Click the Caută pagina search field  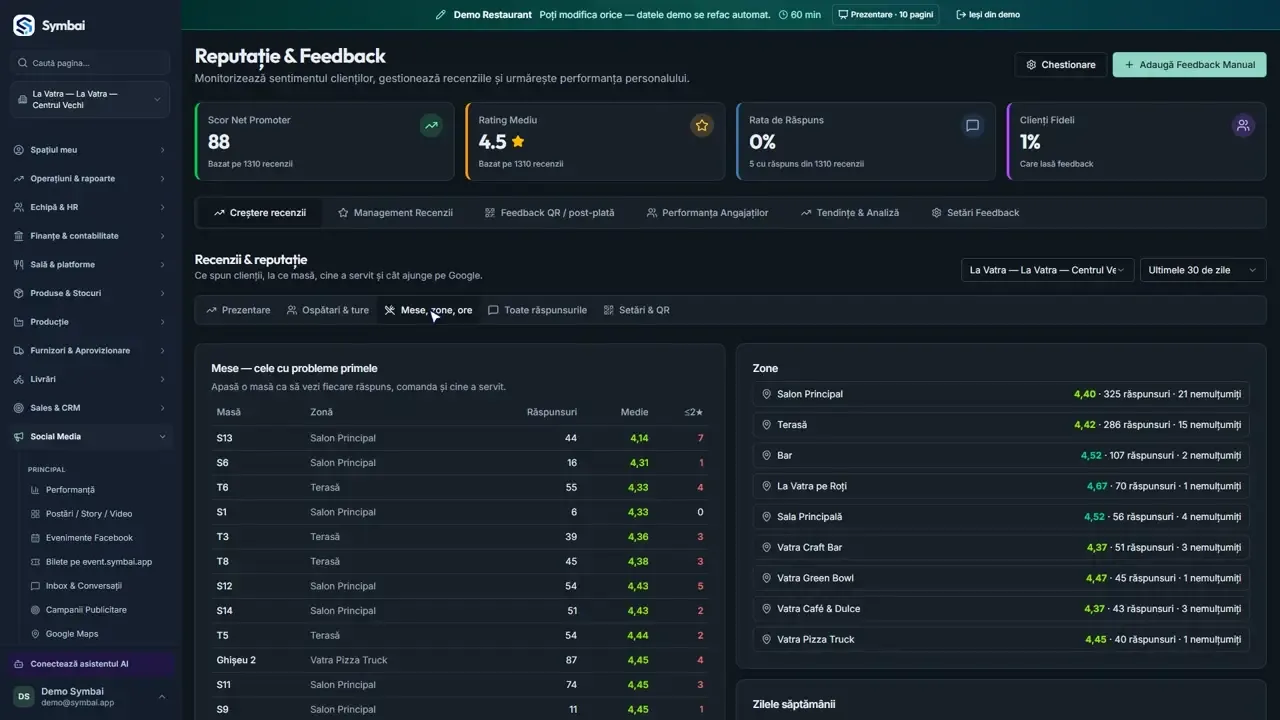tap(90, 63)
